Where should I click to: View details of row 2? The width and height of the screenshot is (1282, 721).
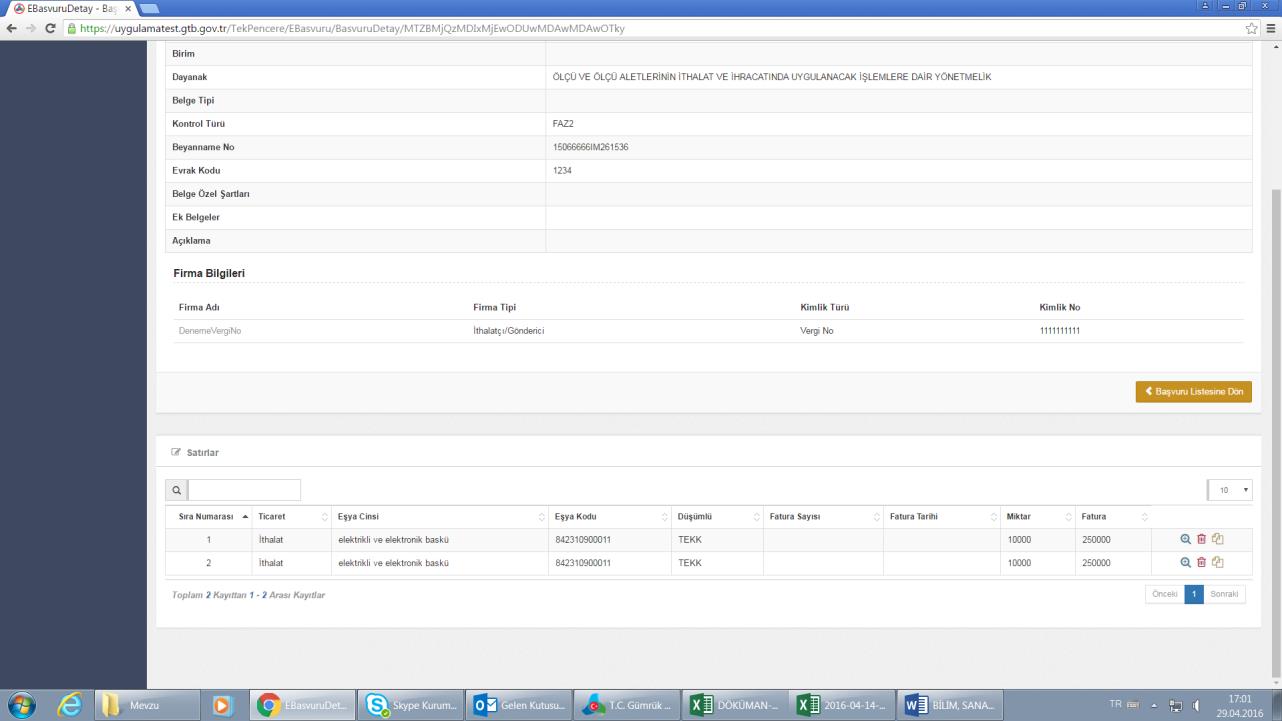tap(1186, 562)
